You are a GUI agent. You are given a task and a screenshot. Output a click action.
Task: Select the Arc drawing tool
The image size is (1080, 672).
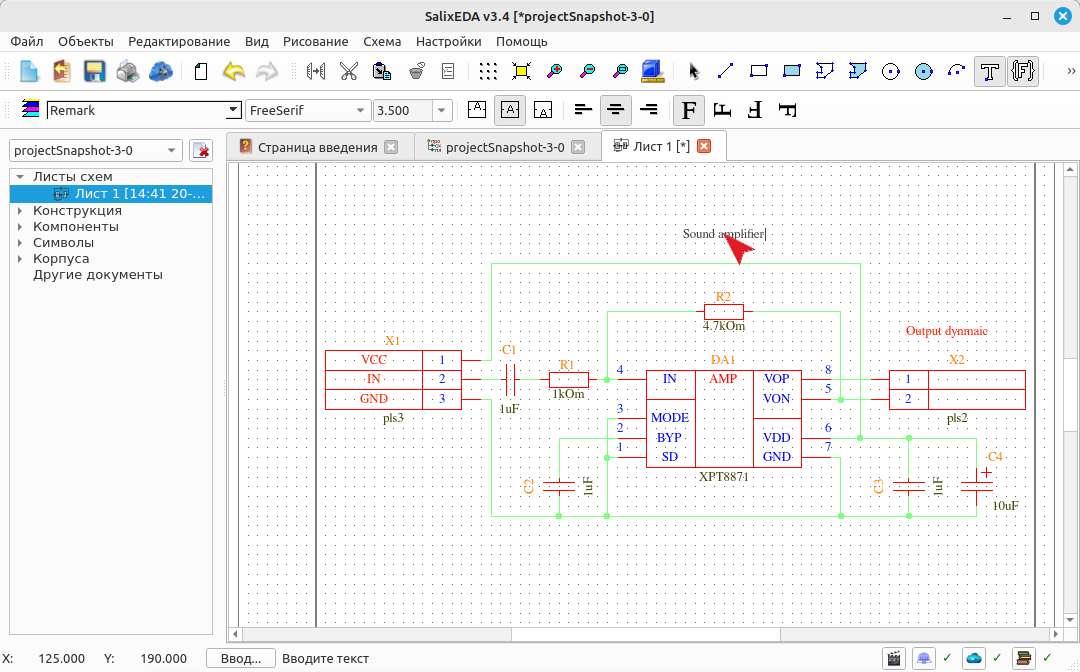tap(957, 71)
